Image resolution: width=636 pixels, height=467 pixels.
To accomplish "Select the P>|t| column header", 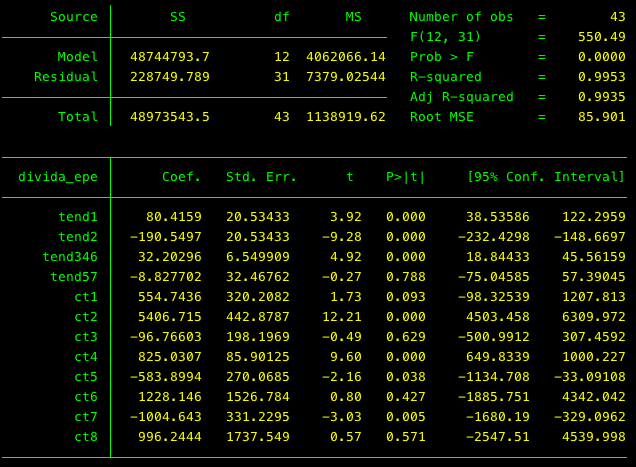I will point(405,177).
